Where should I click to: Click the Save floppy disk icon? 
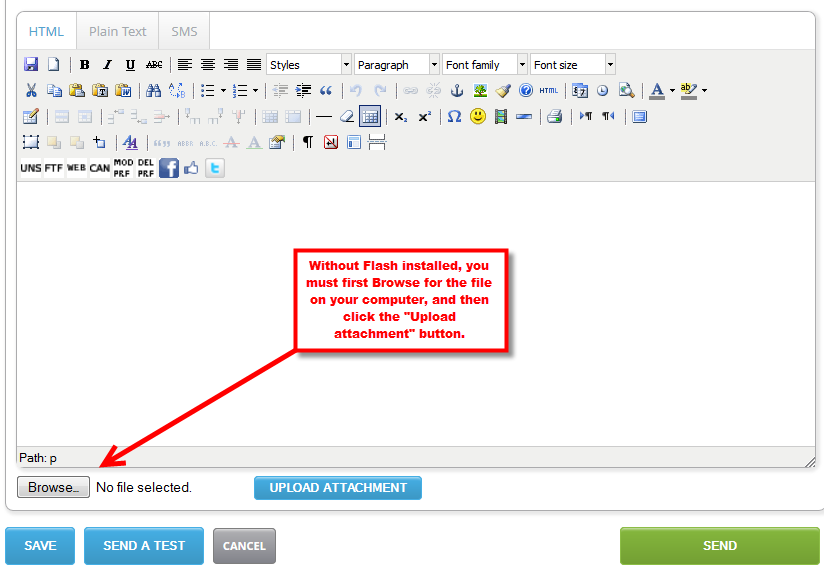(31, 65)
